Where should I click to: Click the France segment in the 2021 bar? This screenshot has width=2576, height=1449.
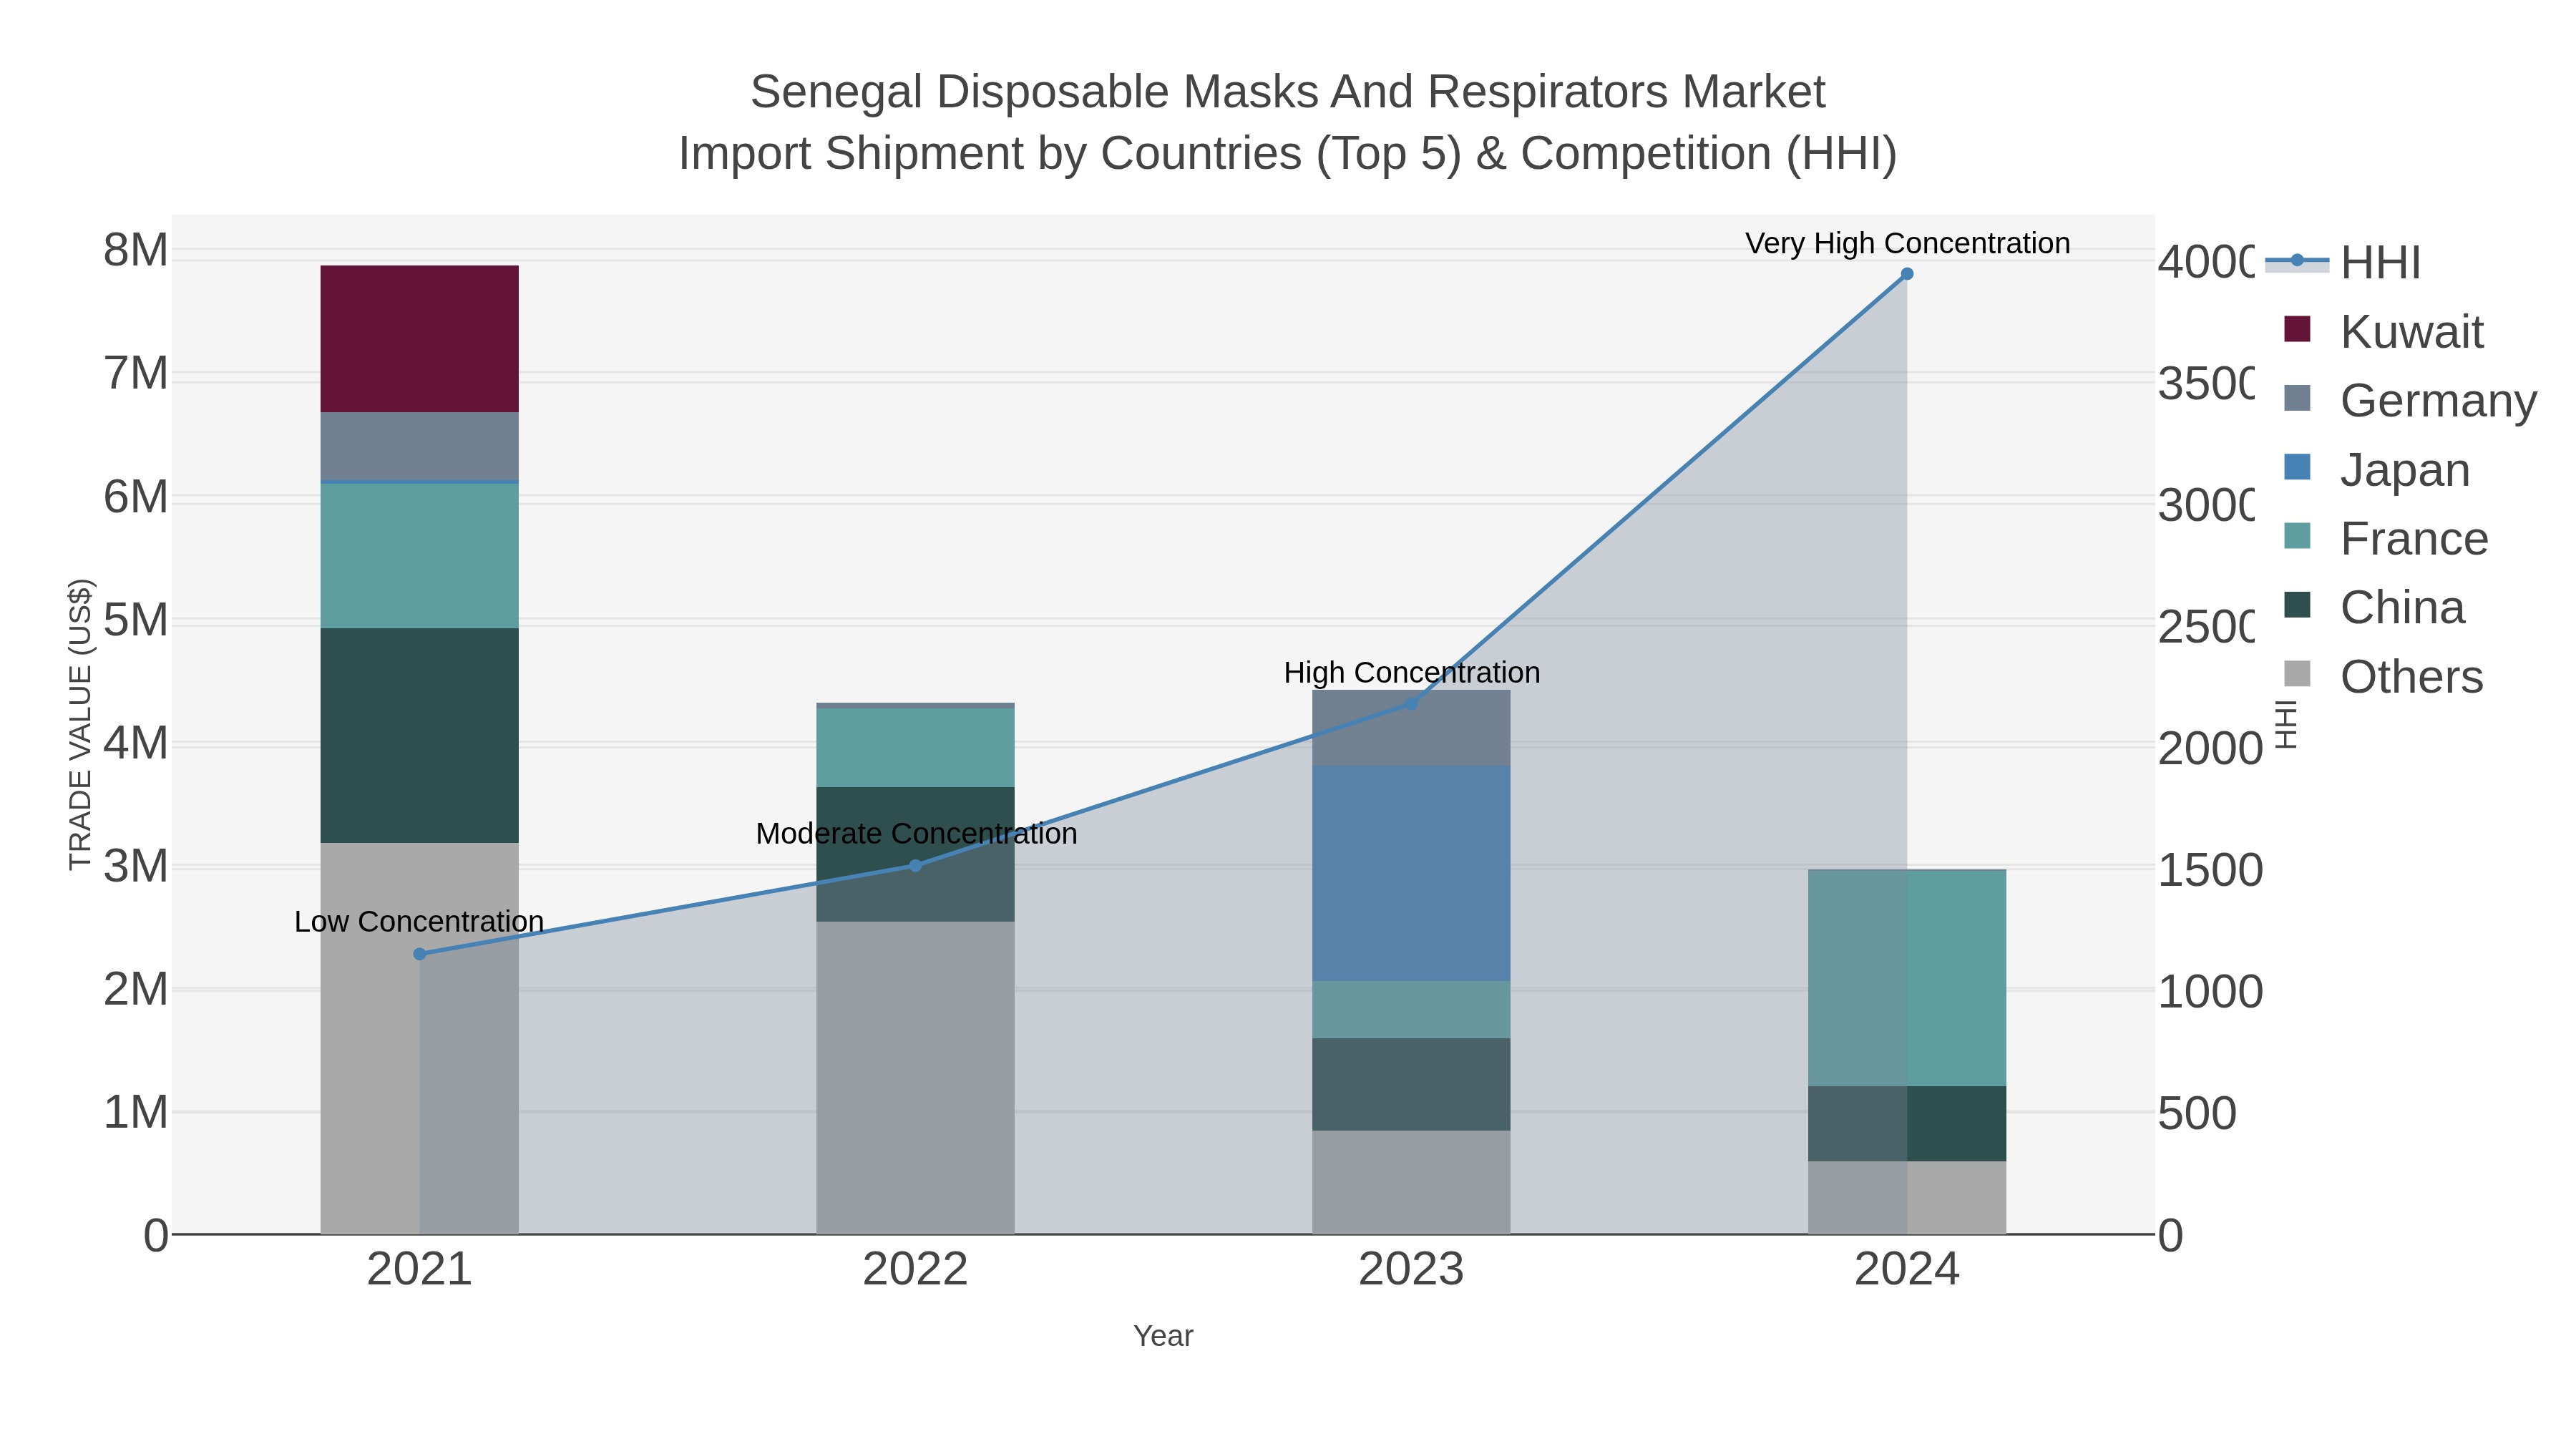(x=419, y=556)
